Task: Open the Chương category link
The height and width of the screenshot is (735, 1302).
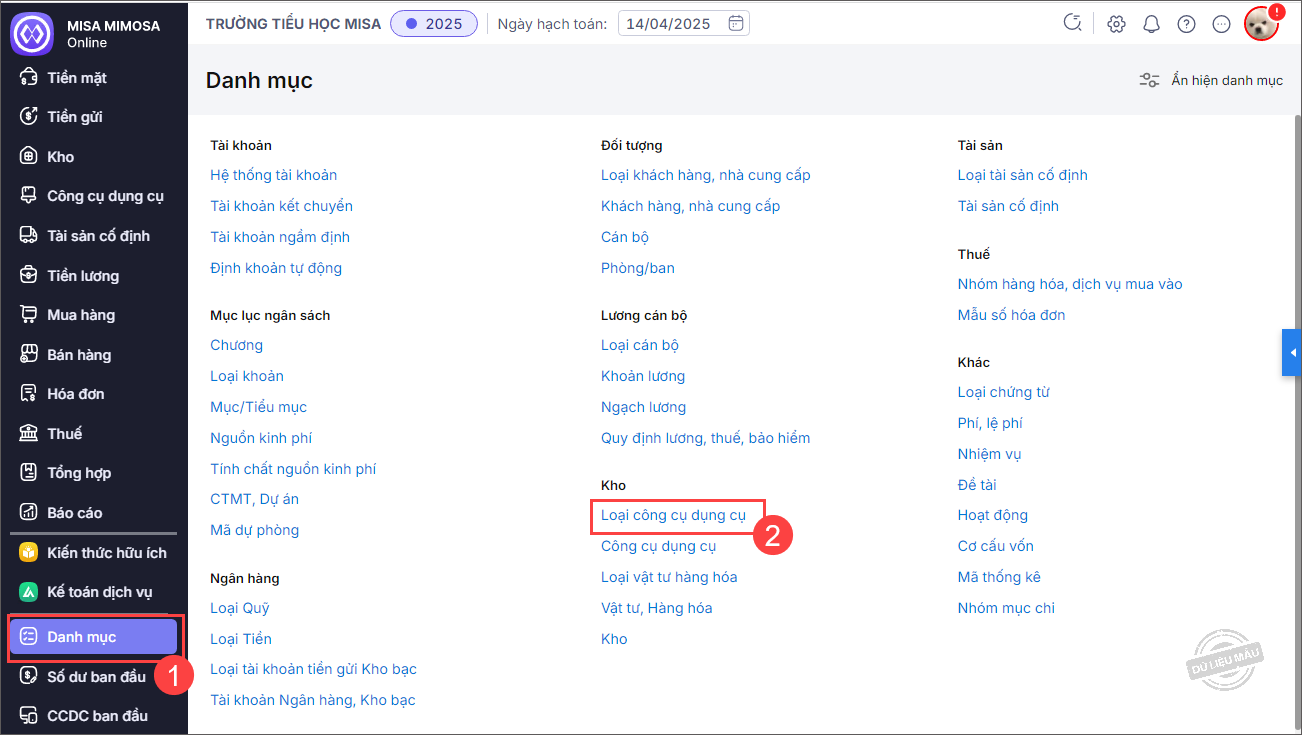Action: tap(237, 345)
